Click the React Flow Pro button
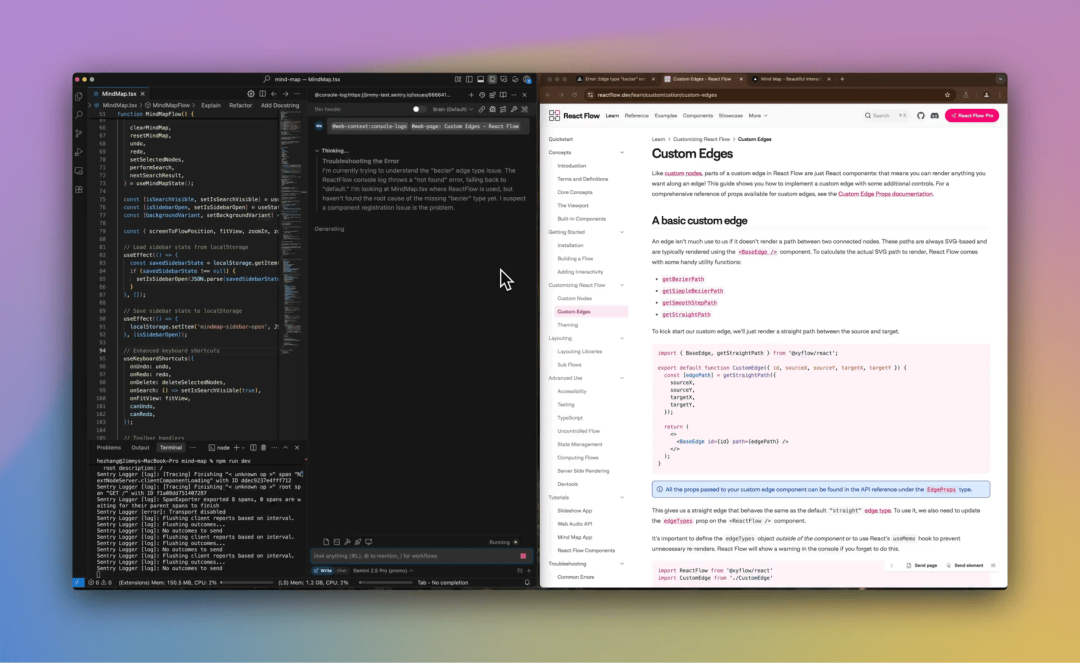The height and width of the screenshot is (663, 1080). point(972,116)
